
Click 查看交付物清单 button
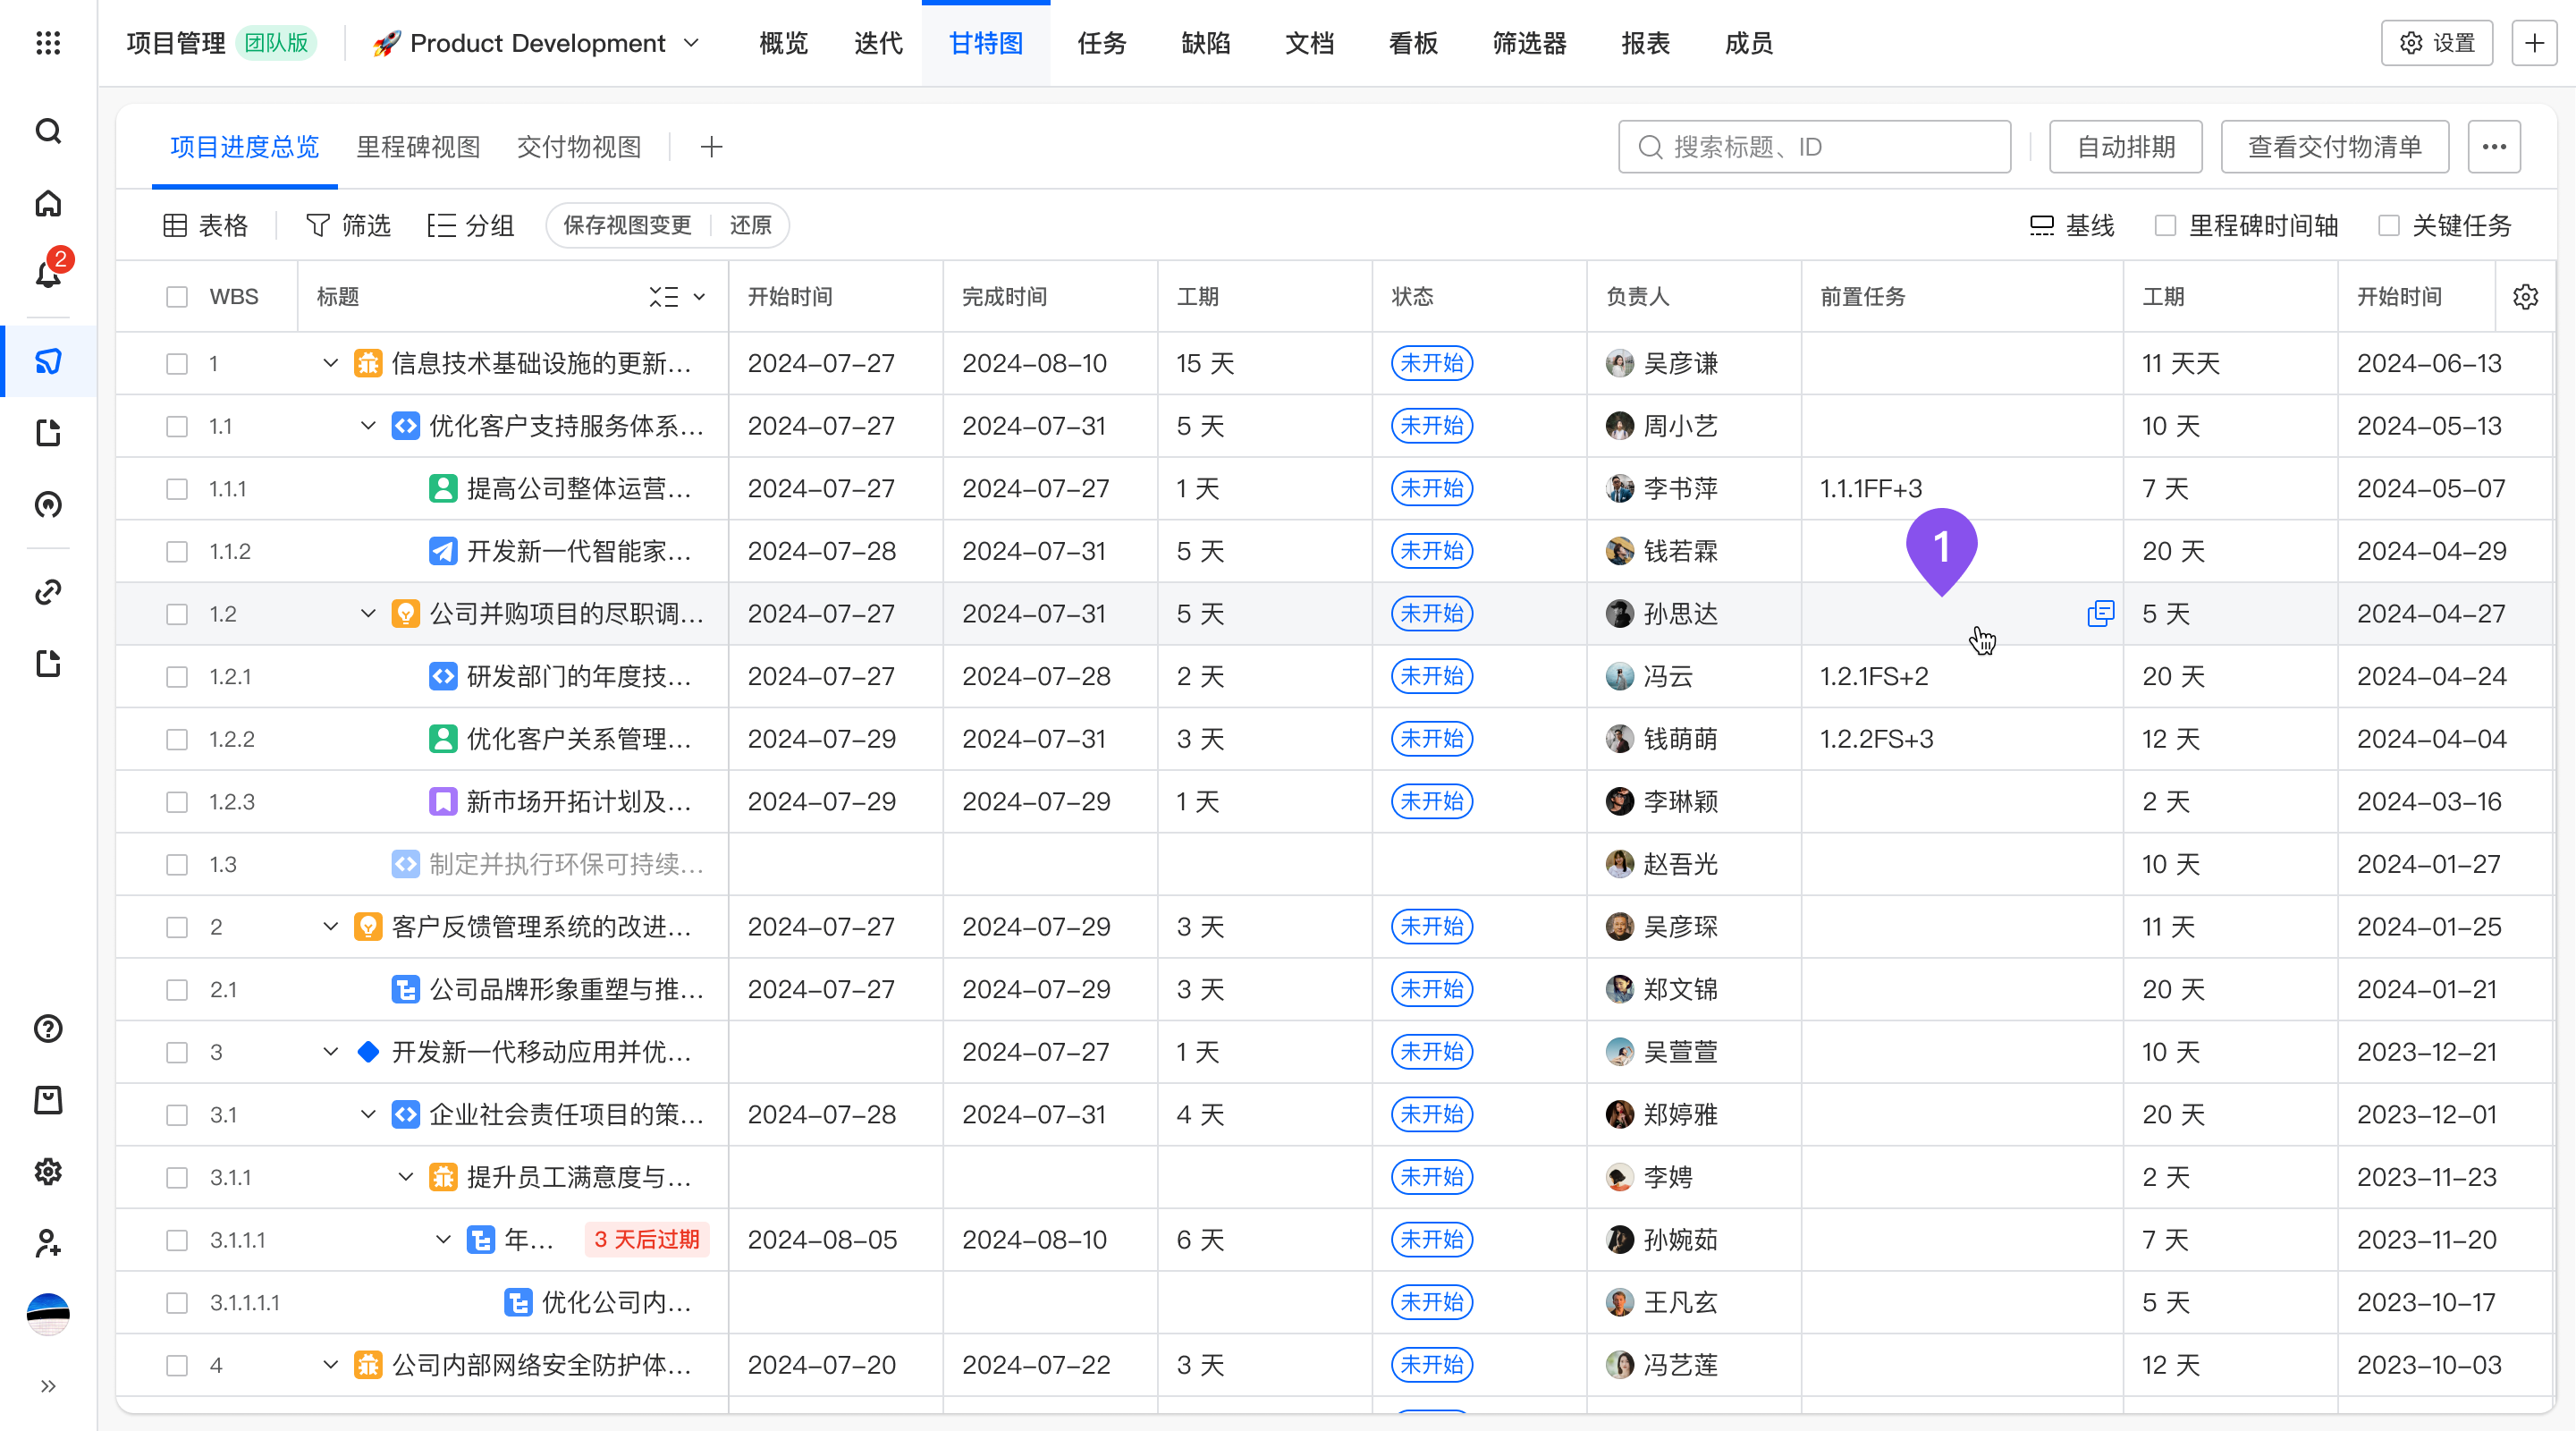2335,147
